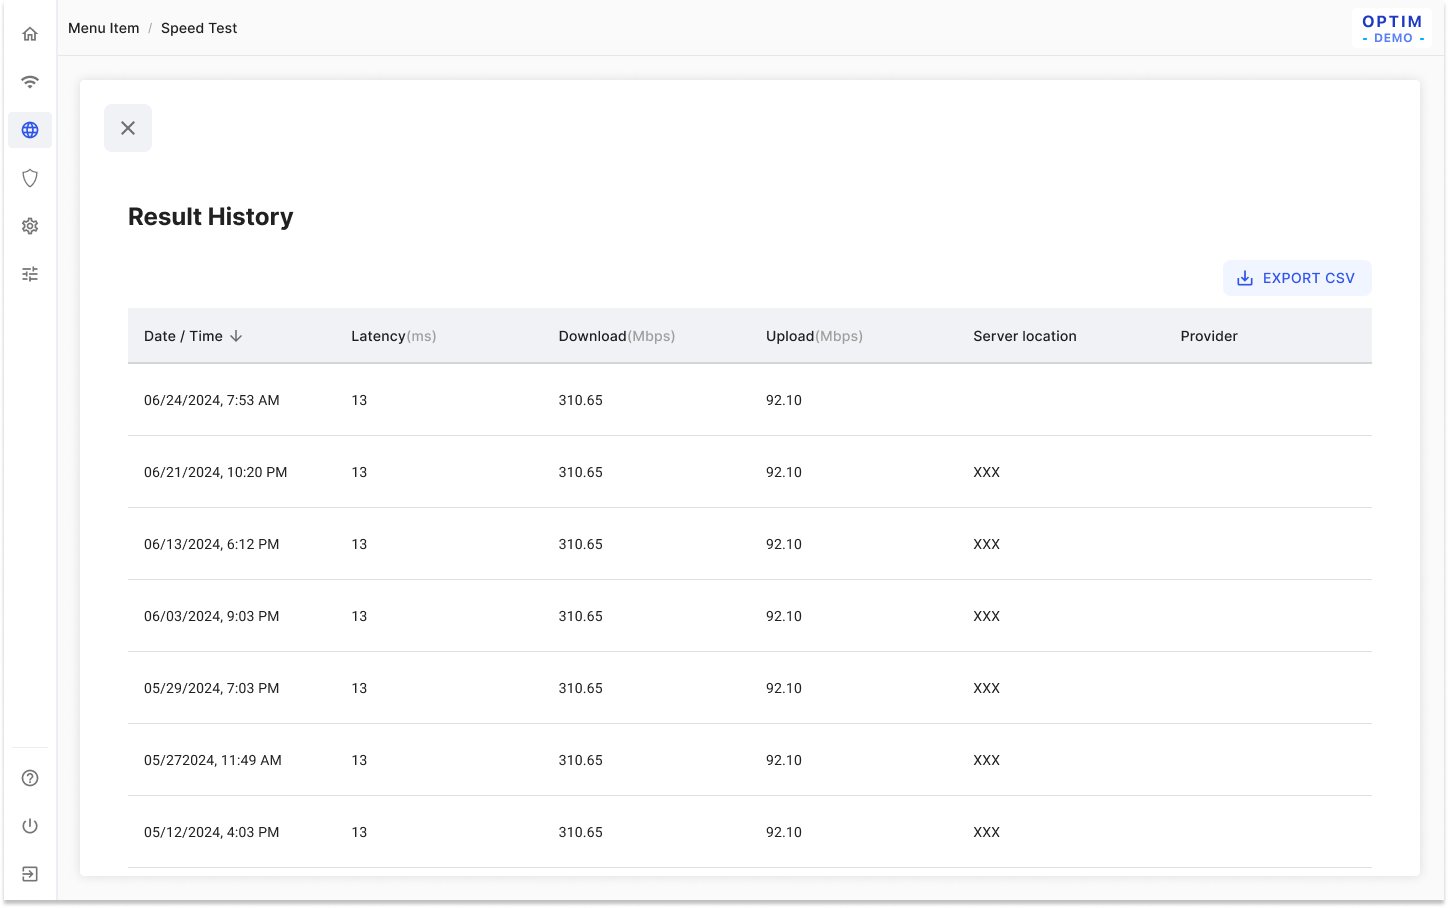Click the OPTIM DEMO logo
The width and height of the screenshot is (1448, 908).
(1393, 29)
